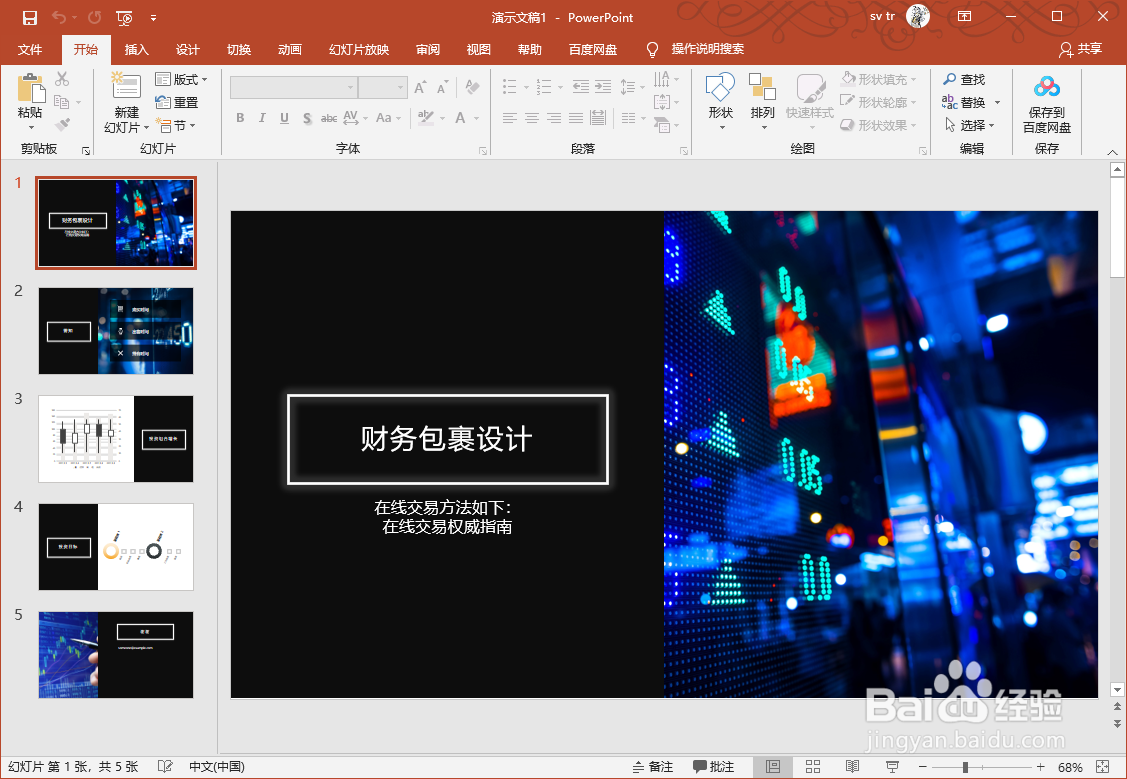Viewport: 1127px width, 779px height.
Task: Open the font name combo box
Action: (294, 87)
